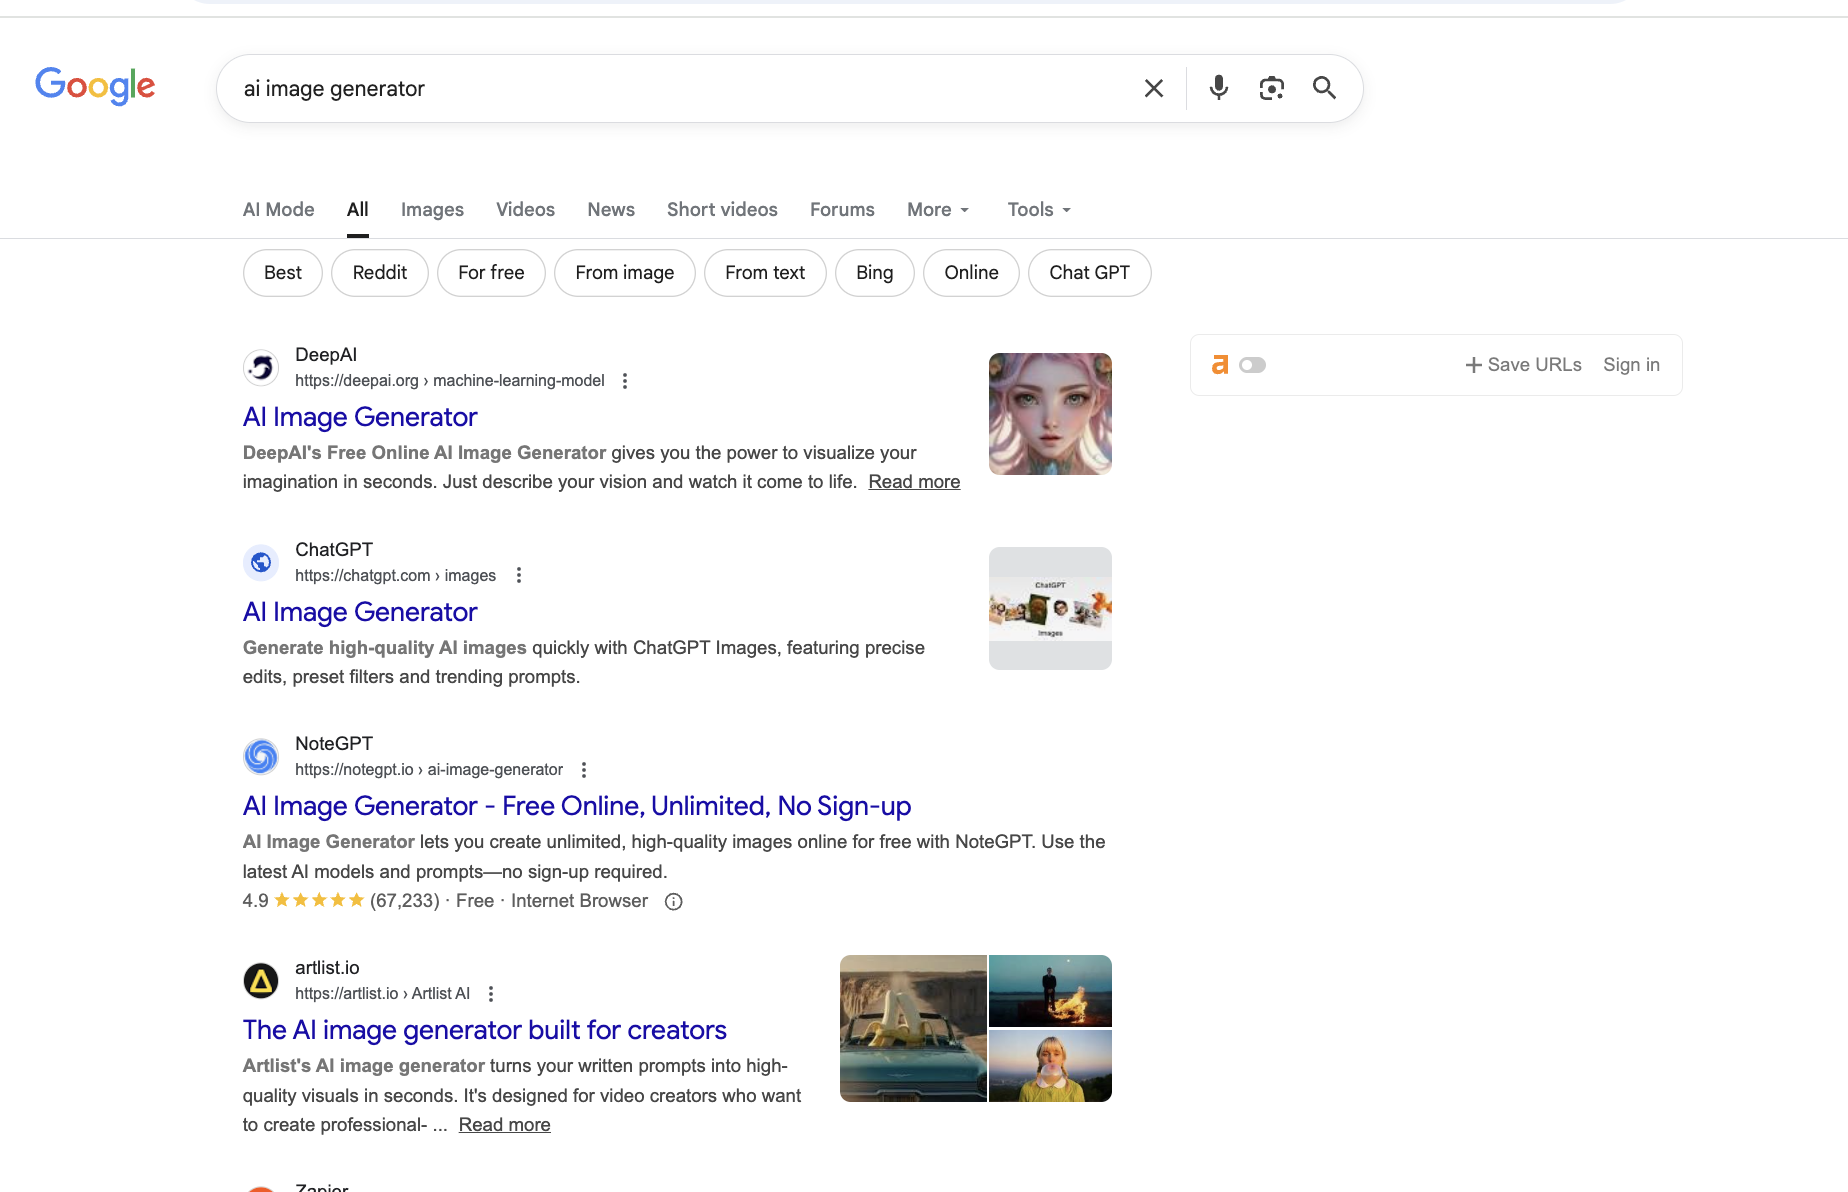Click the NoteGPT favicon
This screenshot has height=1192, width=1848.
pyautogui.click(x=260, y=756)
